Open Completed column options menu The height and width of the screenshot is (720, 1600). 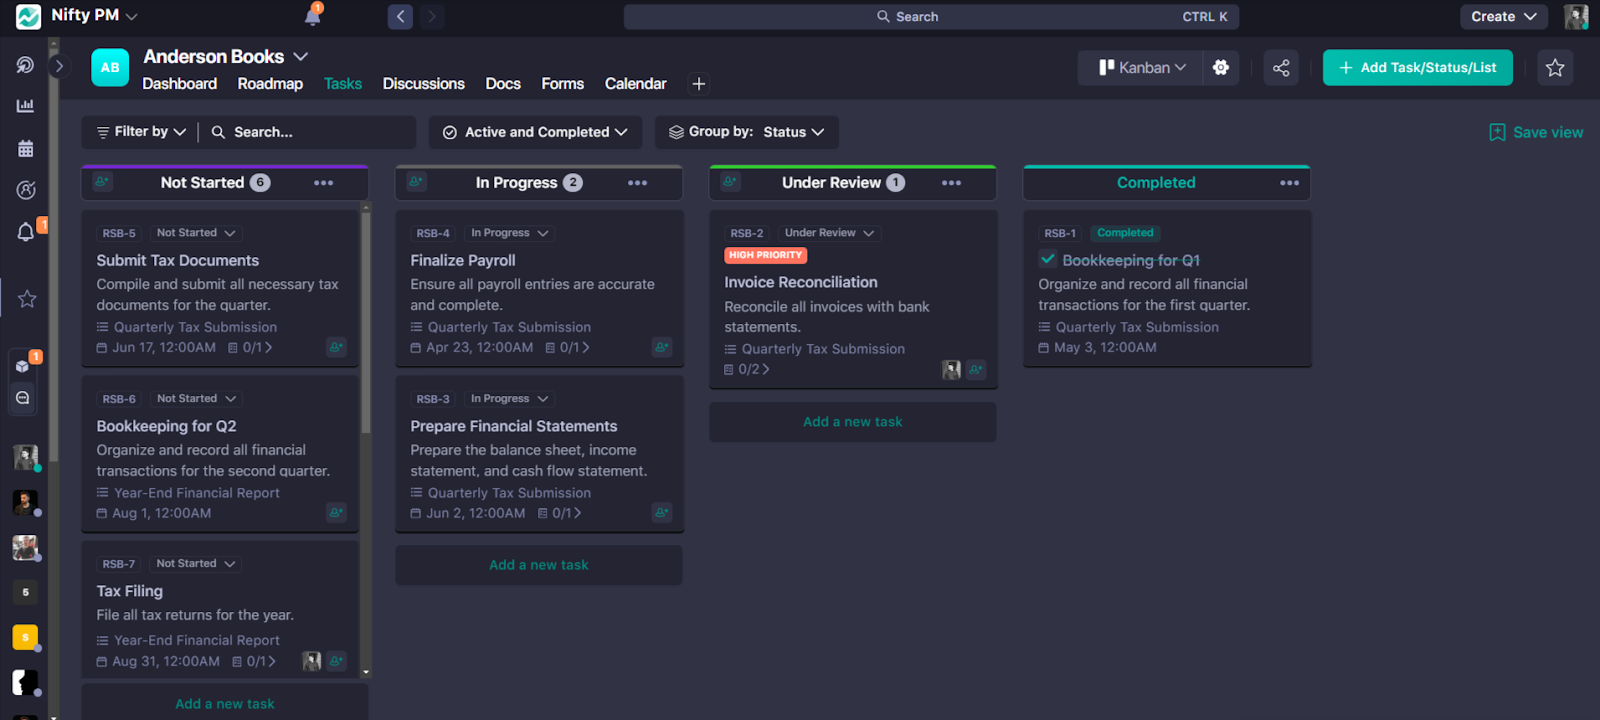coord(1290,183)
